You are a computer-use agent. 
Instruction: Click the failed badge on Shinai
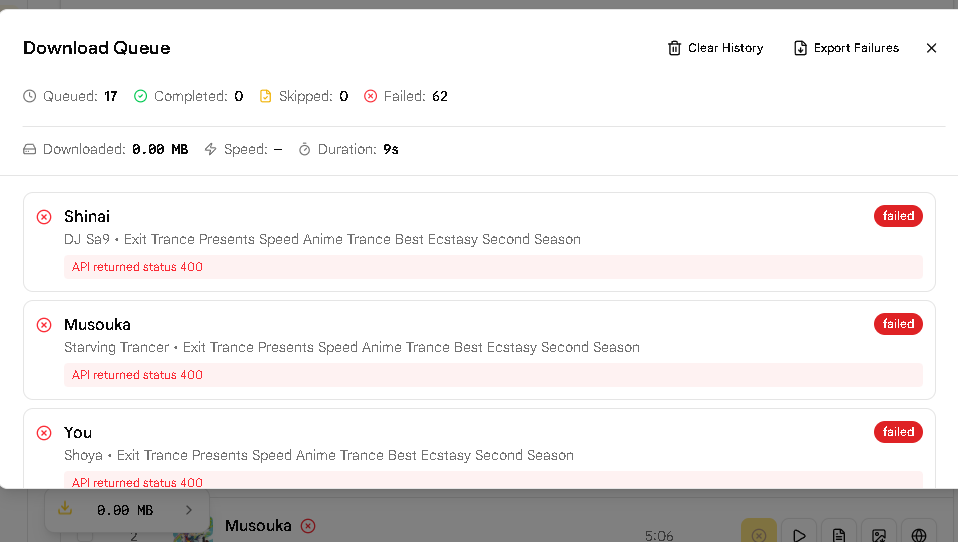(x=898, y=216)
